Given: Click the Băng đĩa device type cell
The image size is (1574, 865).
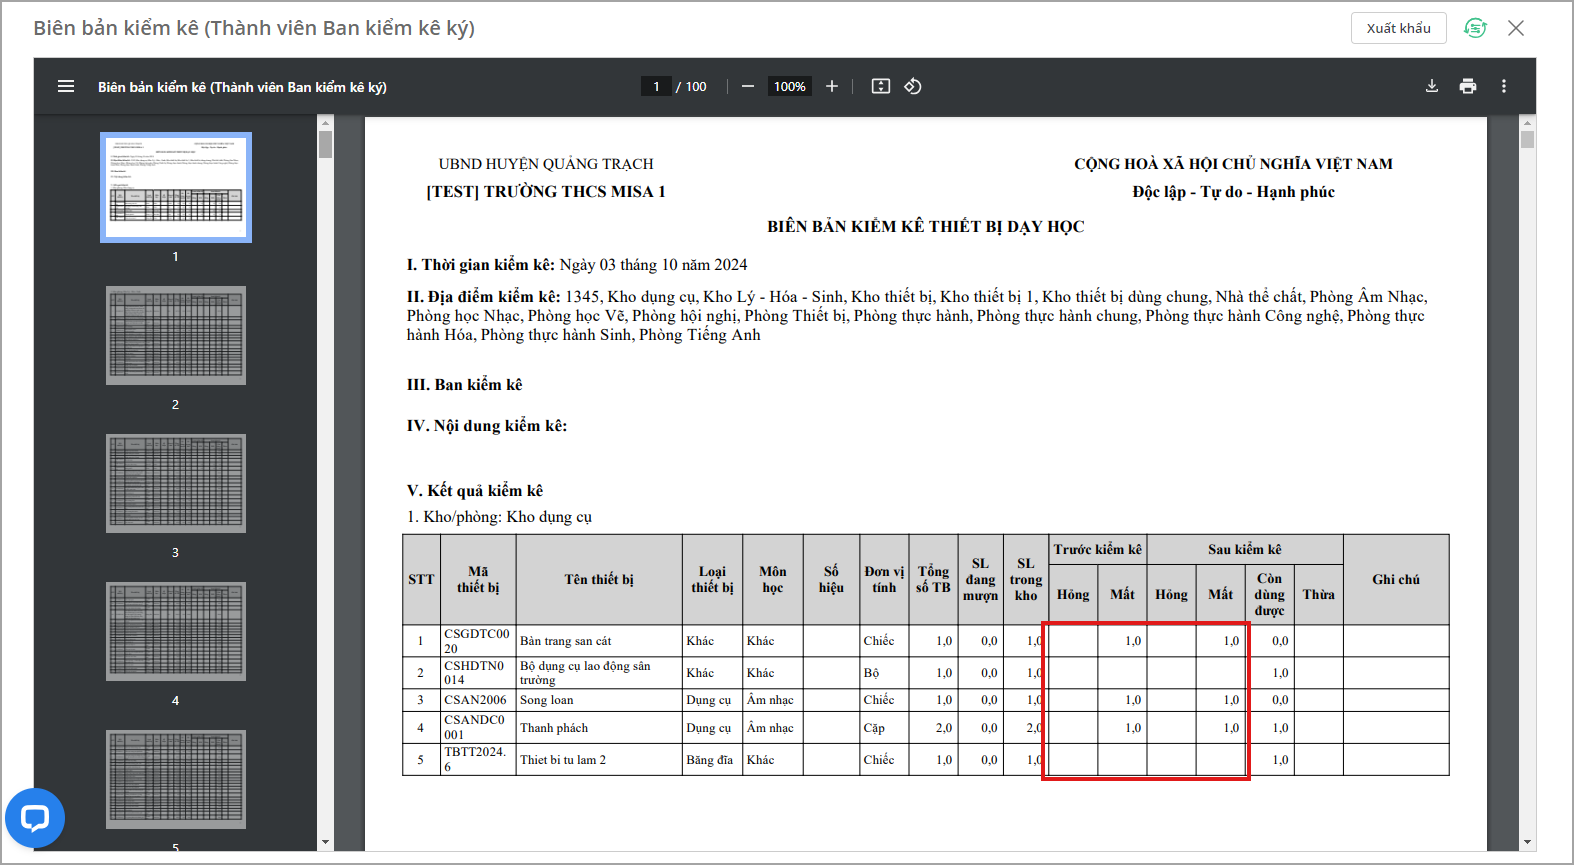Looking at the screenshot, I should pos(710,760).
